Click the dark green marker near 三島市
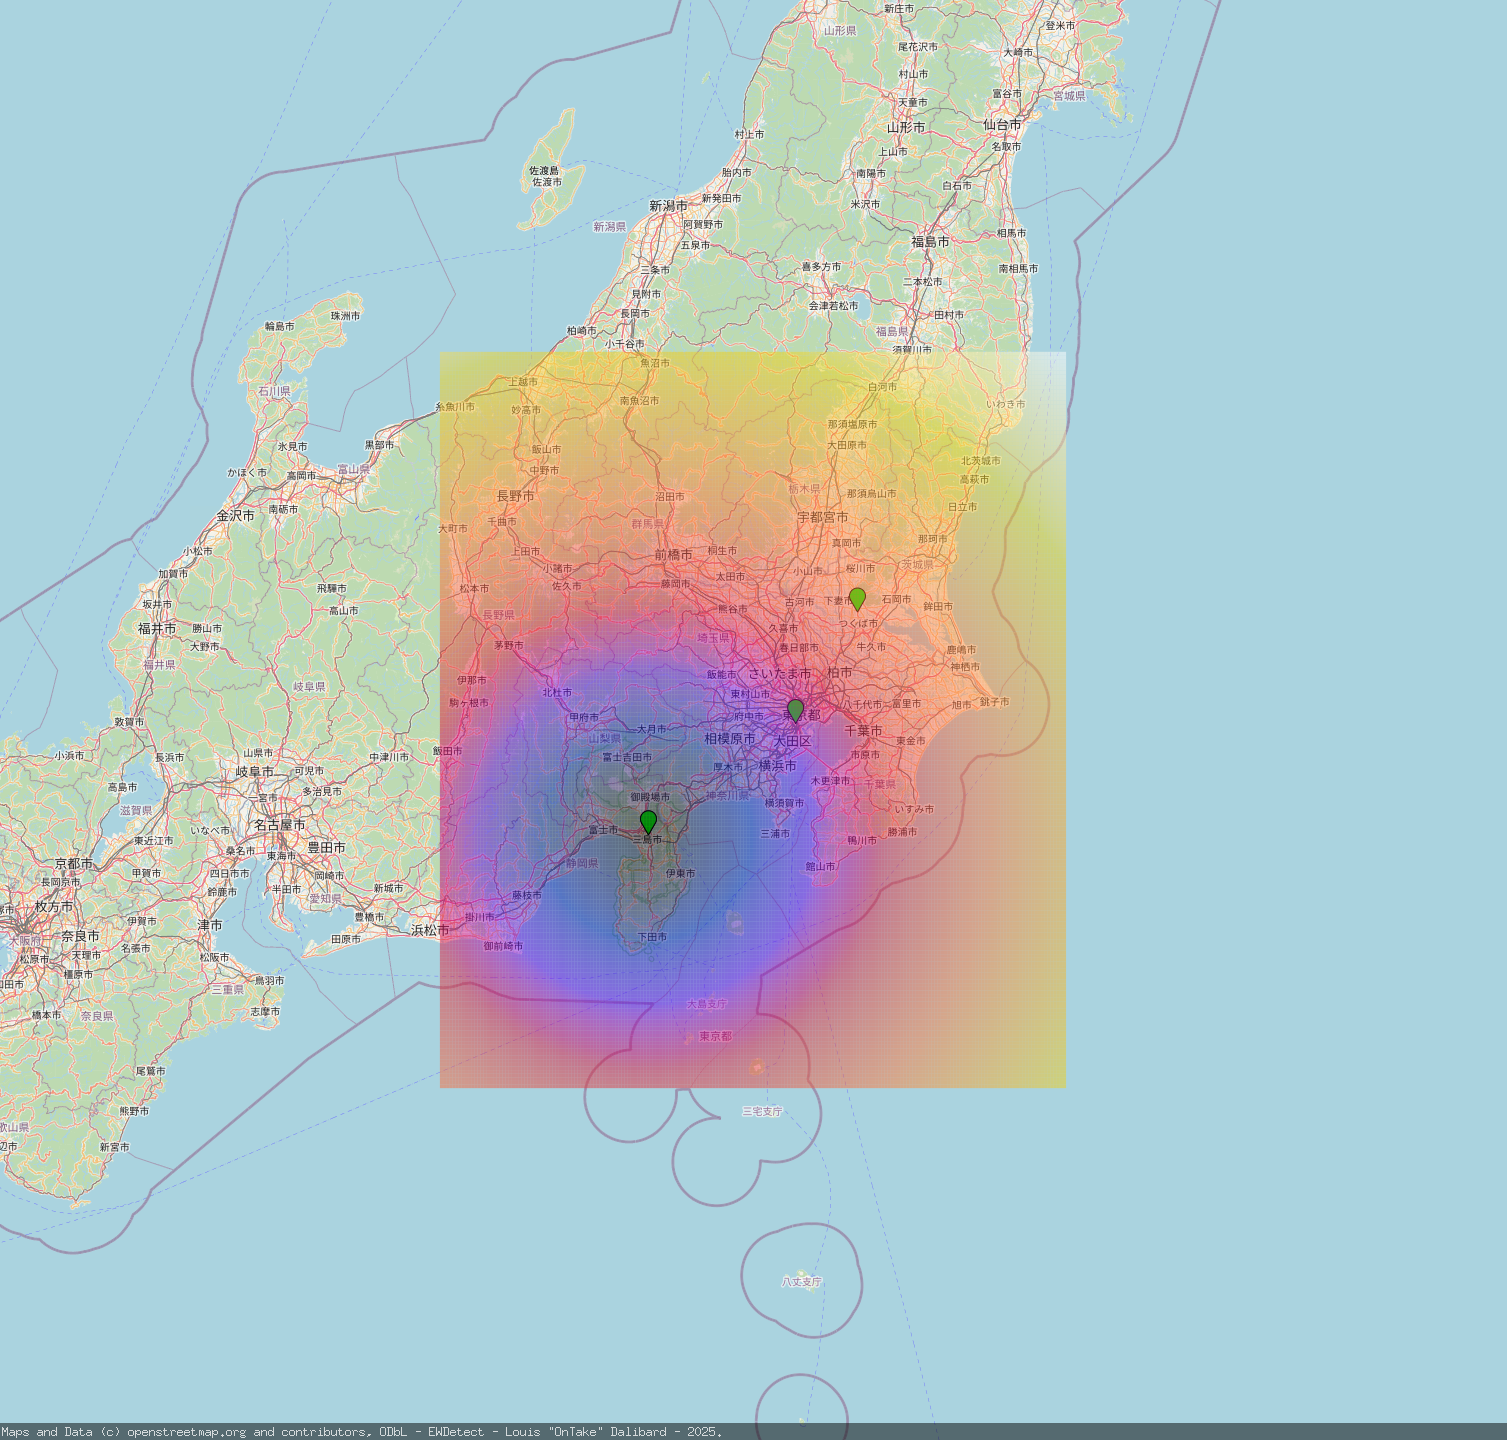 pos(648,822)
